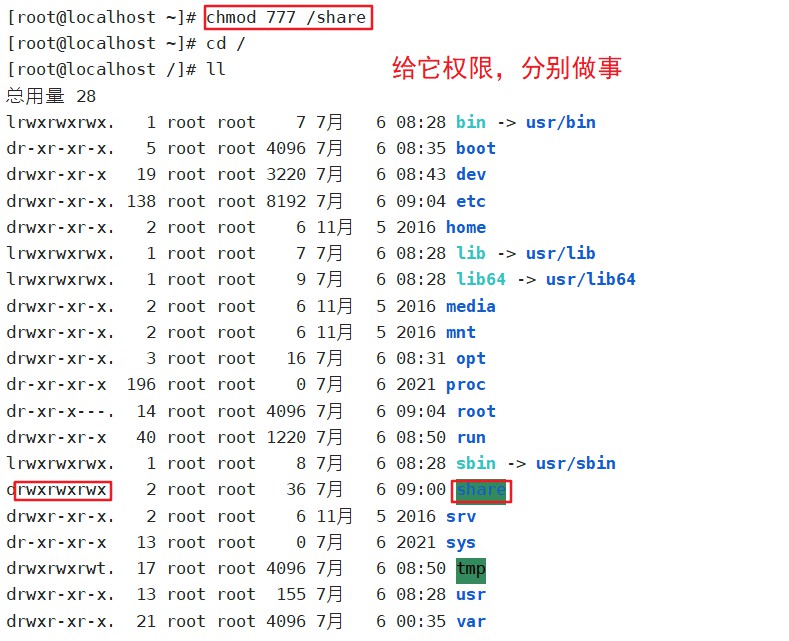The image size is (789, 641).
Task: Click the 'usr' directory name
Action: 470,595
